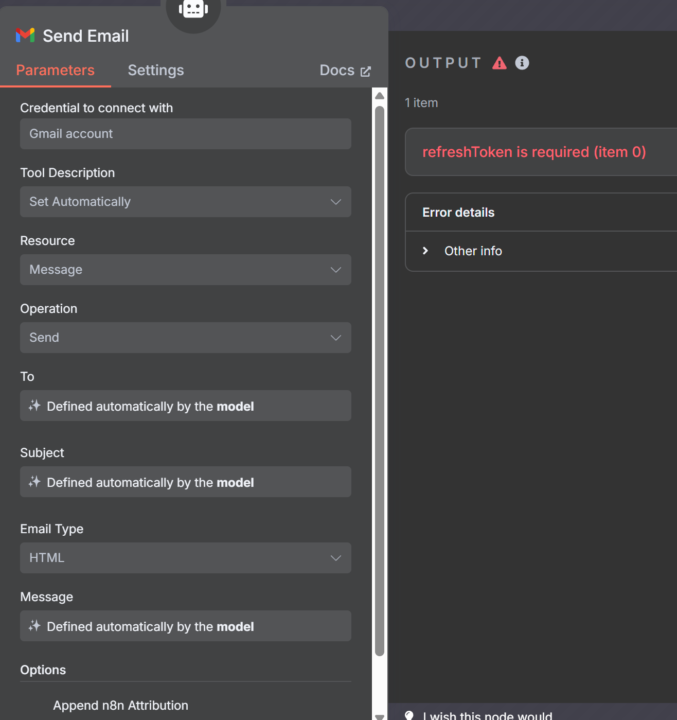Click the Docs external link icon

point(365,71)
